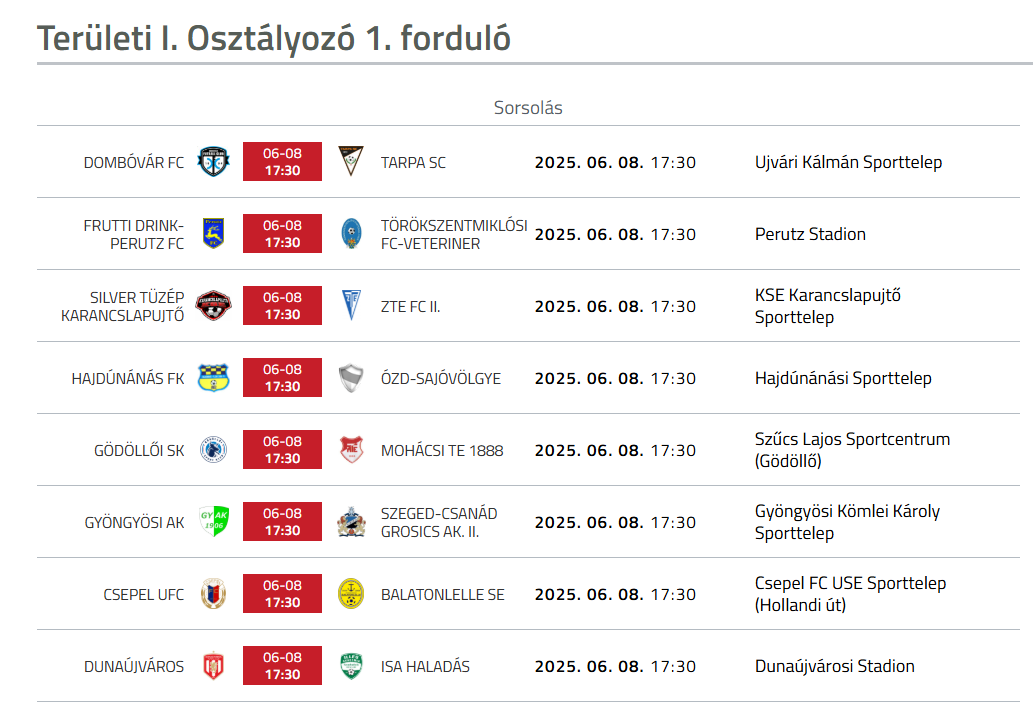Open the Frutti Drink-Perutz FC crest
The image size is (1033, 706).
point(213,233)
